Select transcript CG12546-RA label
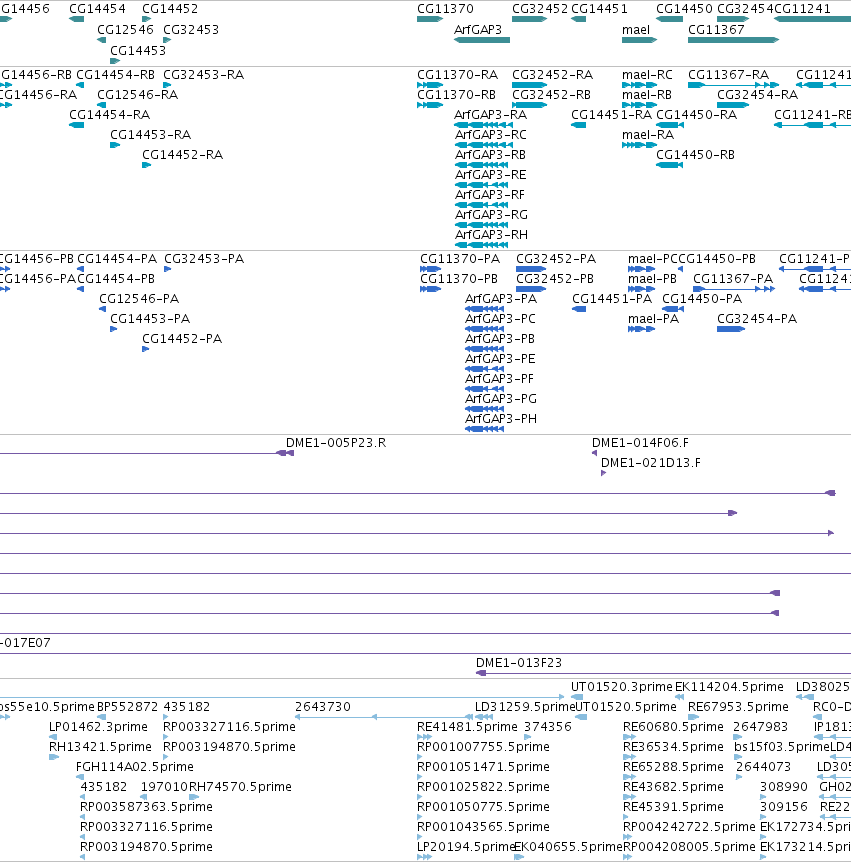Image resolution: width=851 pixels, height=862 pixels. point(137,95)
